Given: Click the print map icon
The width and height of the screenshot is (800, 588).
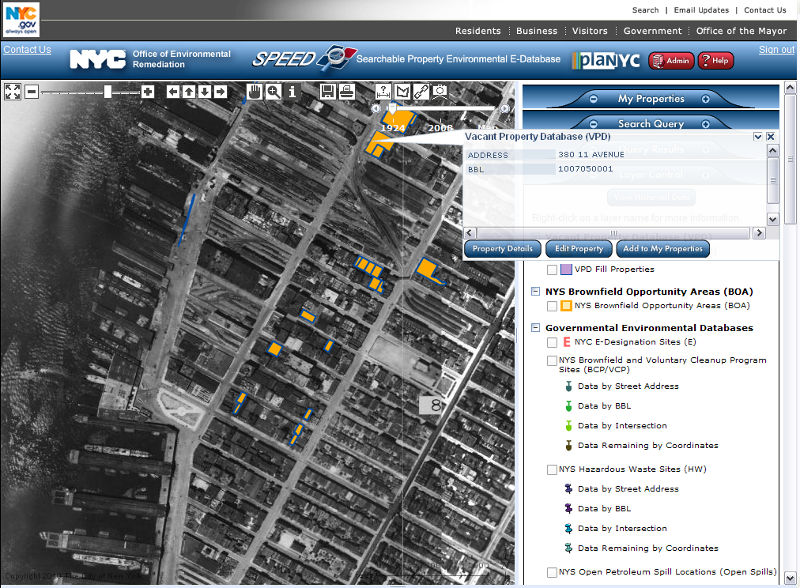Looking at the screenshot, I should (347, 91).
